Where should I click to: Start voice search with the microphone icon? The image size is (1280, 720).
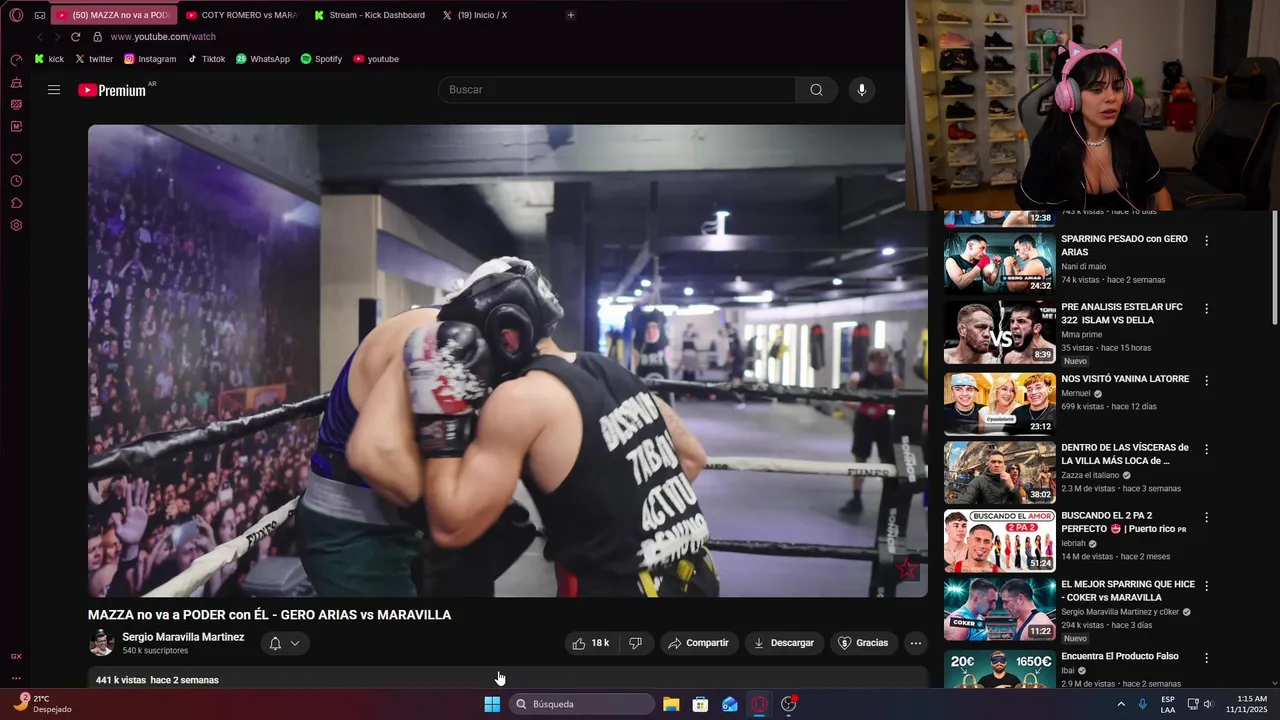click(862, 90)
